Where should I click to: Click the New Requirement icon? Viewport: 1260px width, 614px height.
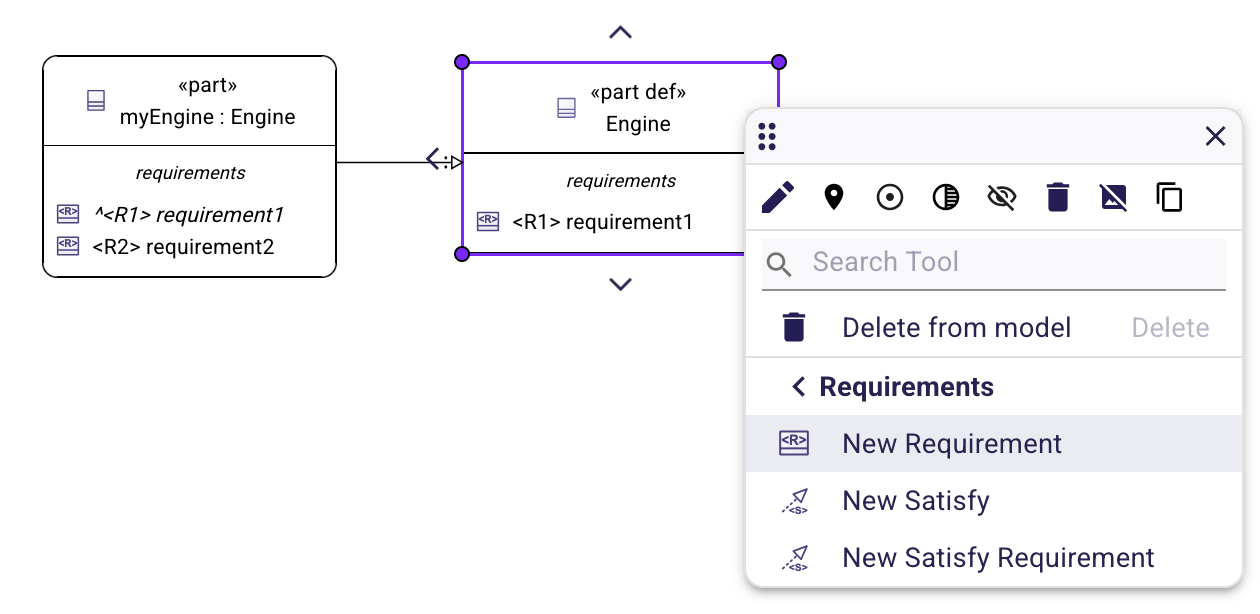click(794, 444)
